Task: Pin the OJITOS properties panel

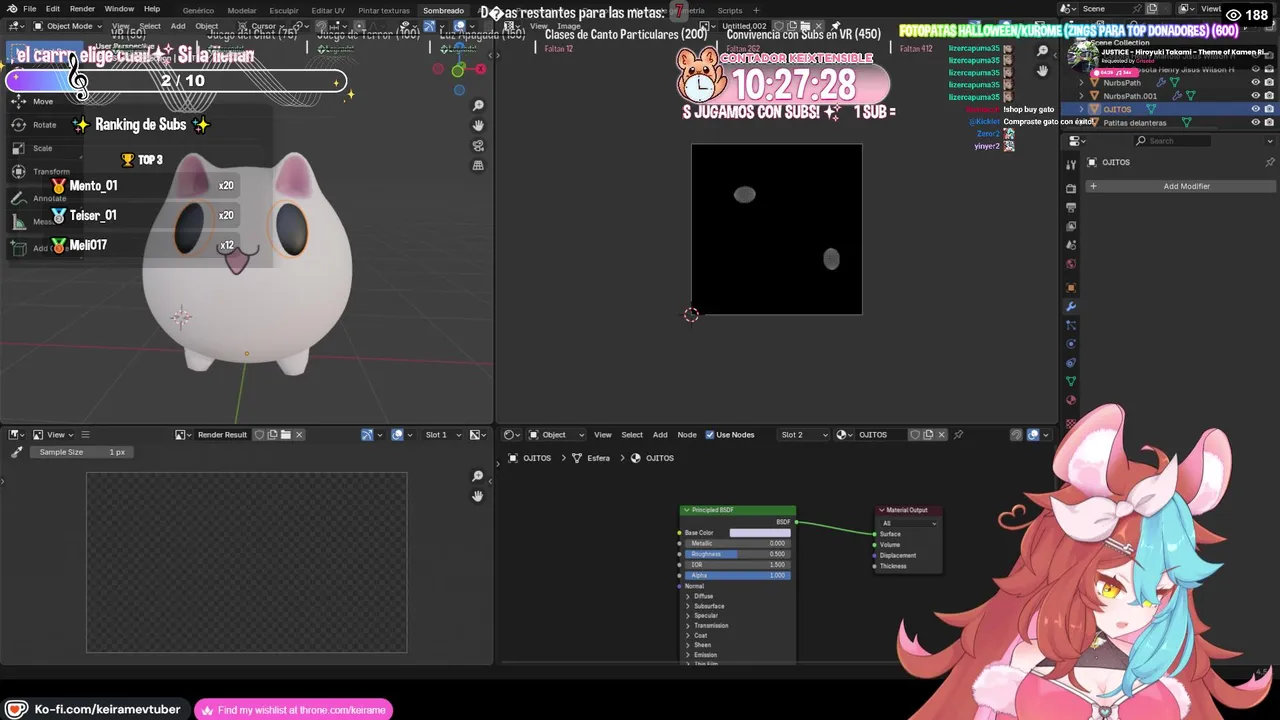Action: [1270, 162]
